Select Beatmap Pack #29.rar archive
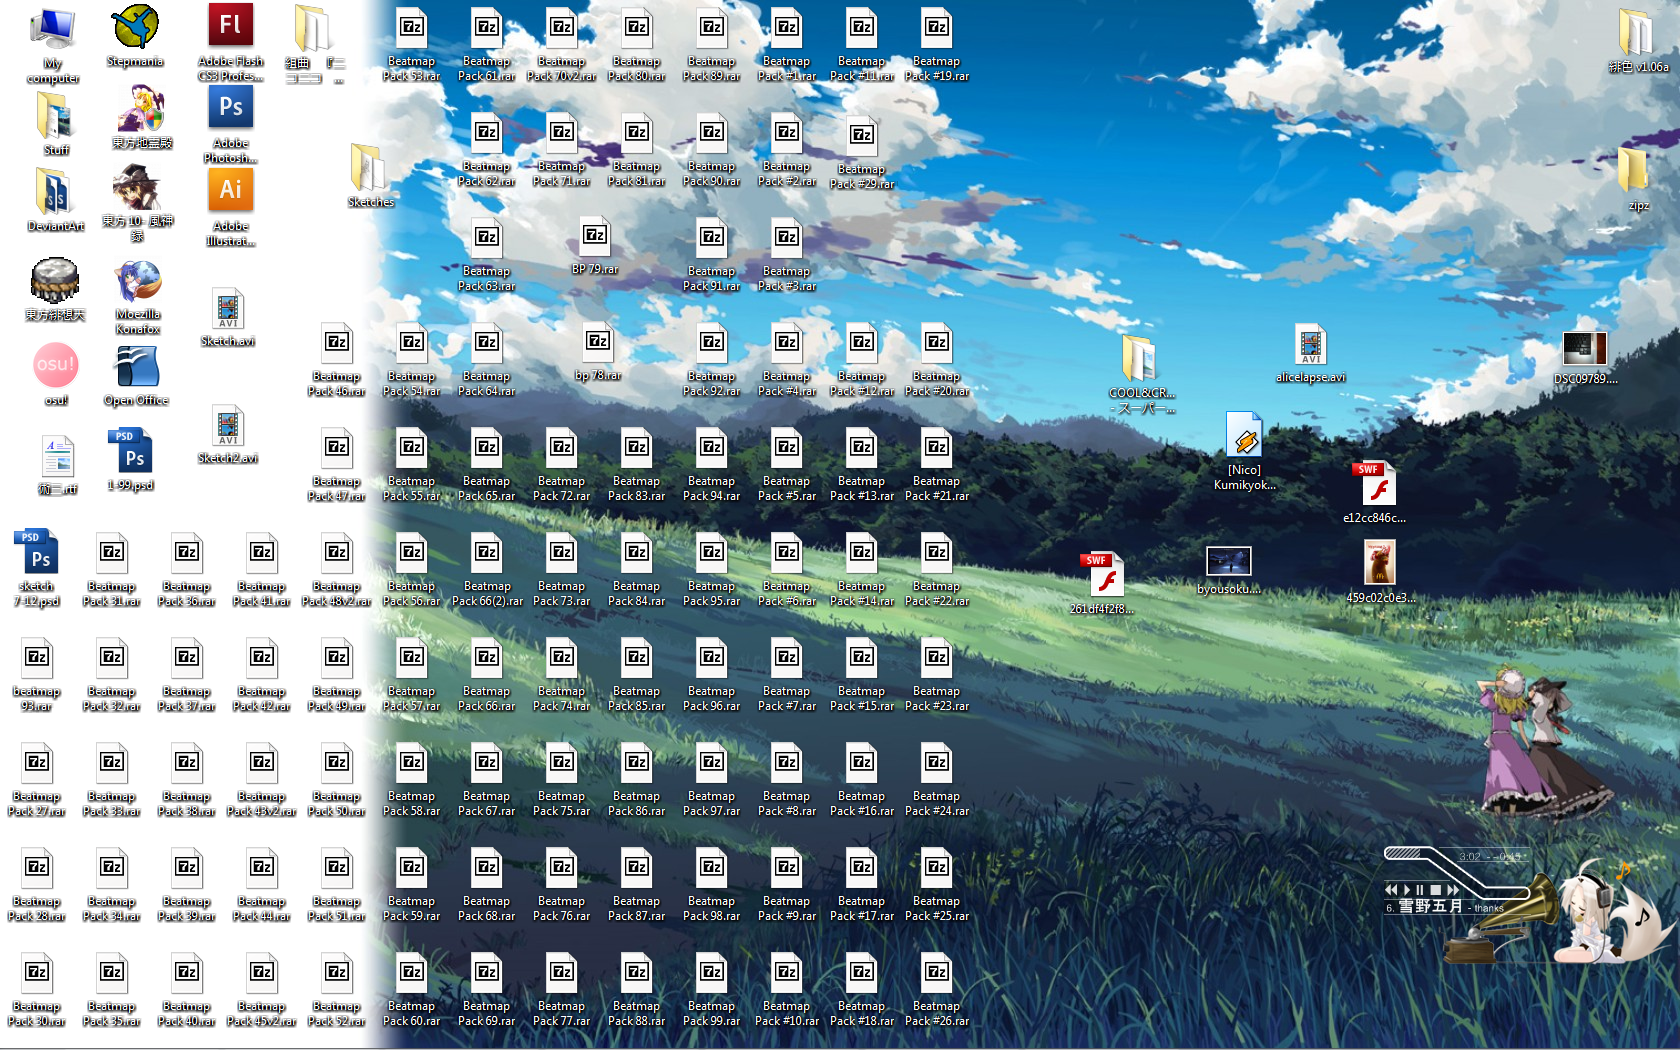 pyautogui.click(x=862, y=153)
